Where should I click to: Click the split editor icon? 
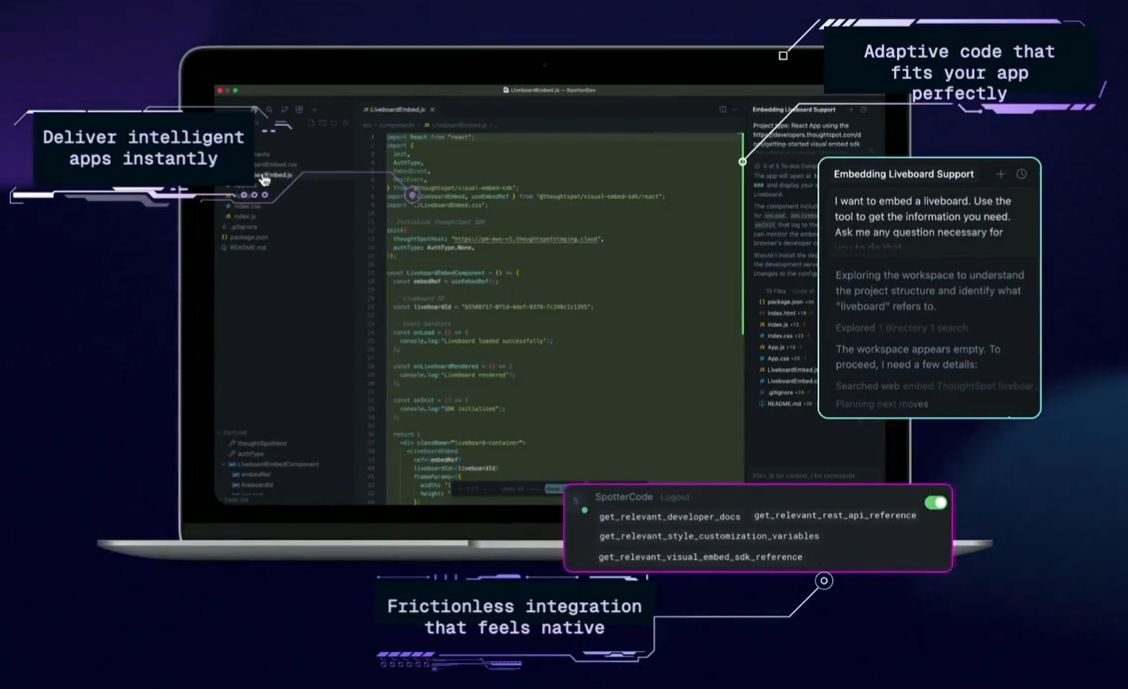click(723, 110)
